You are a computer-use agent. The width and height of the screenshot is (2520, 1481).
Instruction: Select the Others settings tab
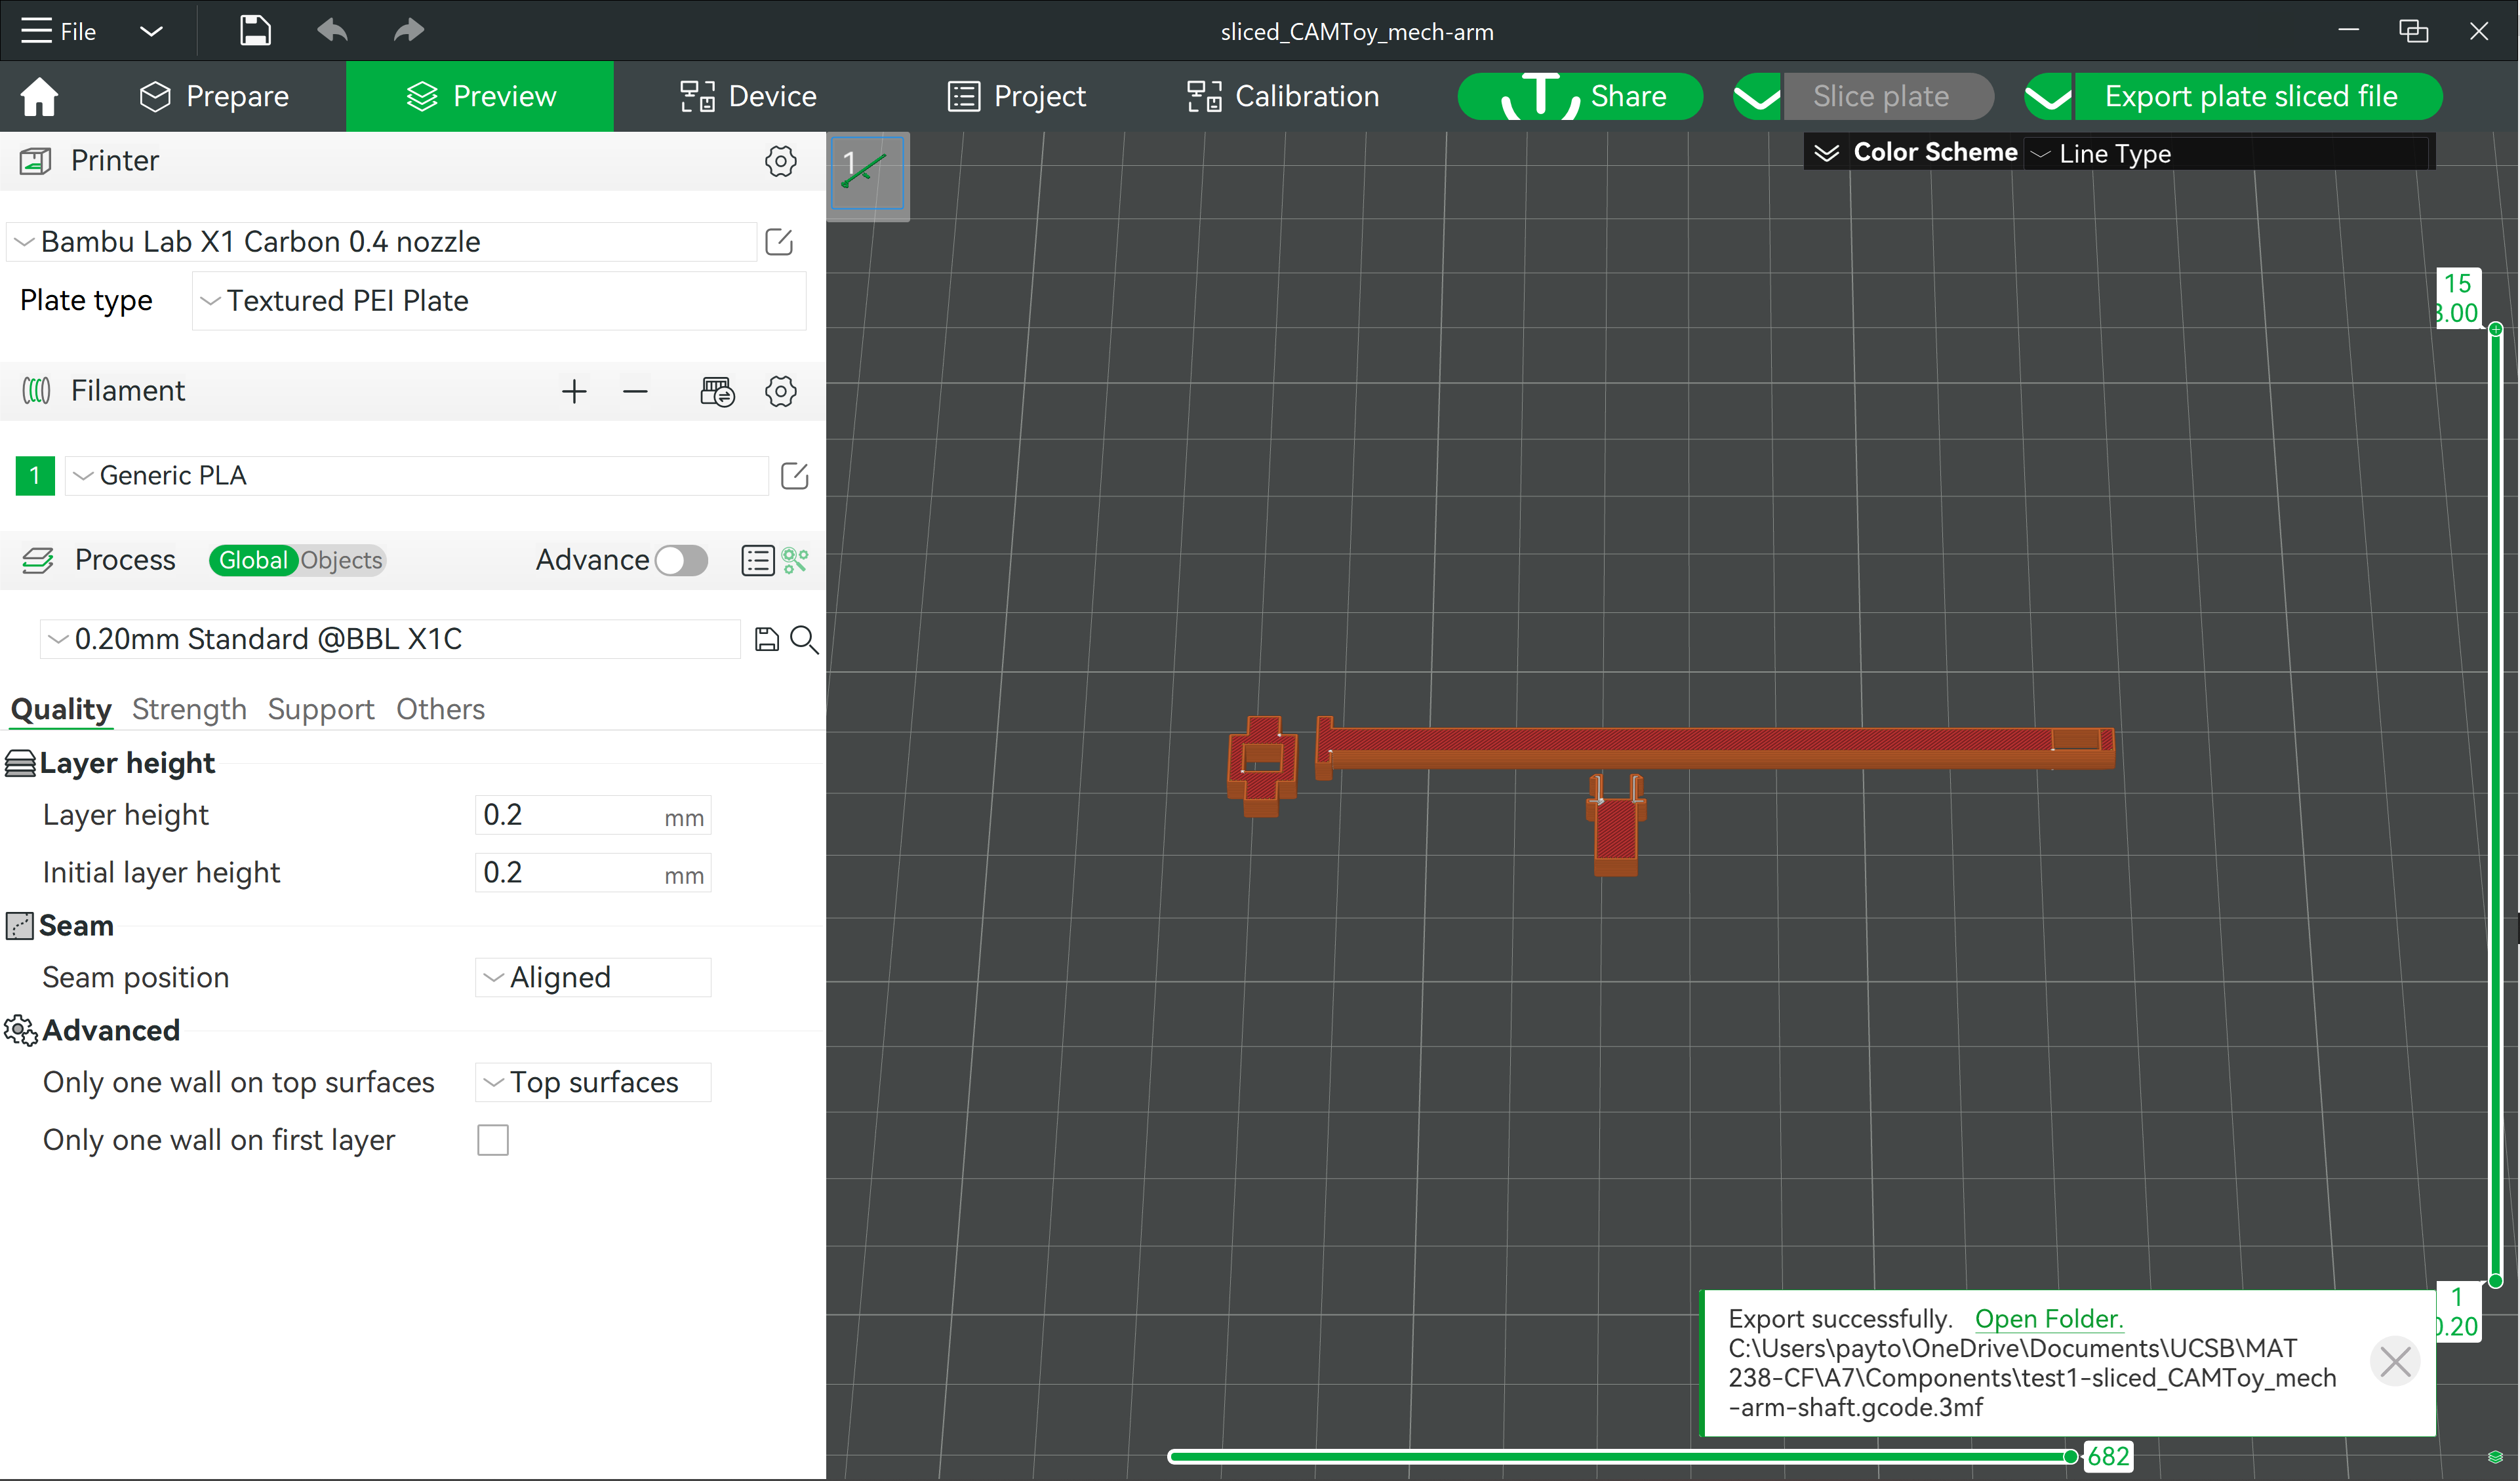440,709
